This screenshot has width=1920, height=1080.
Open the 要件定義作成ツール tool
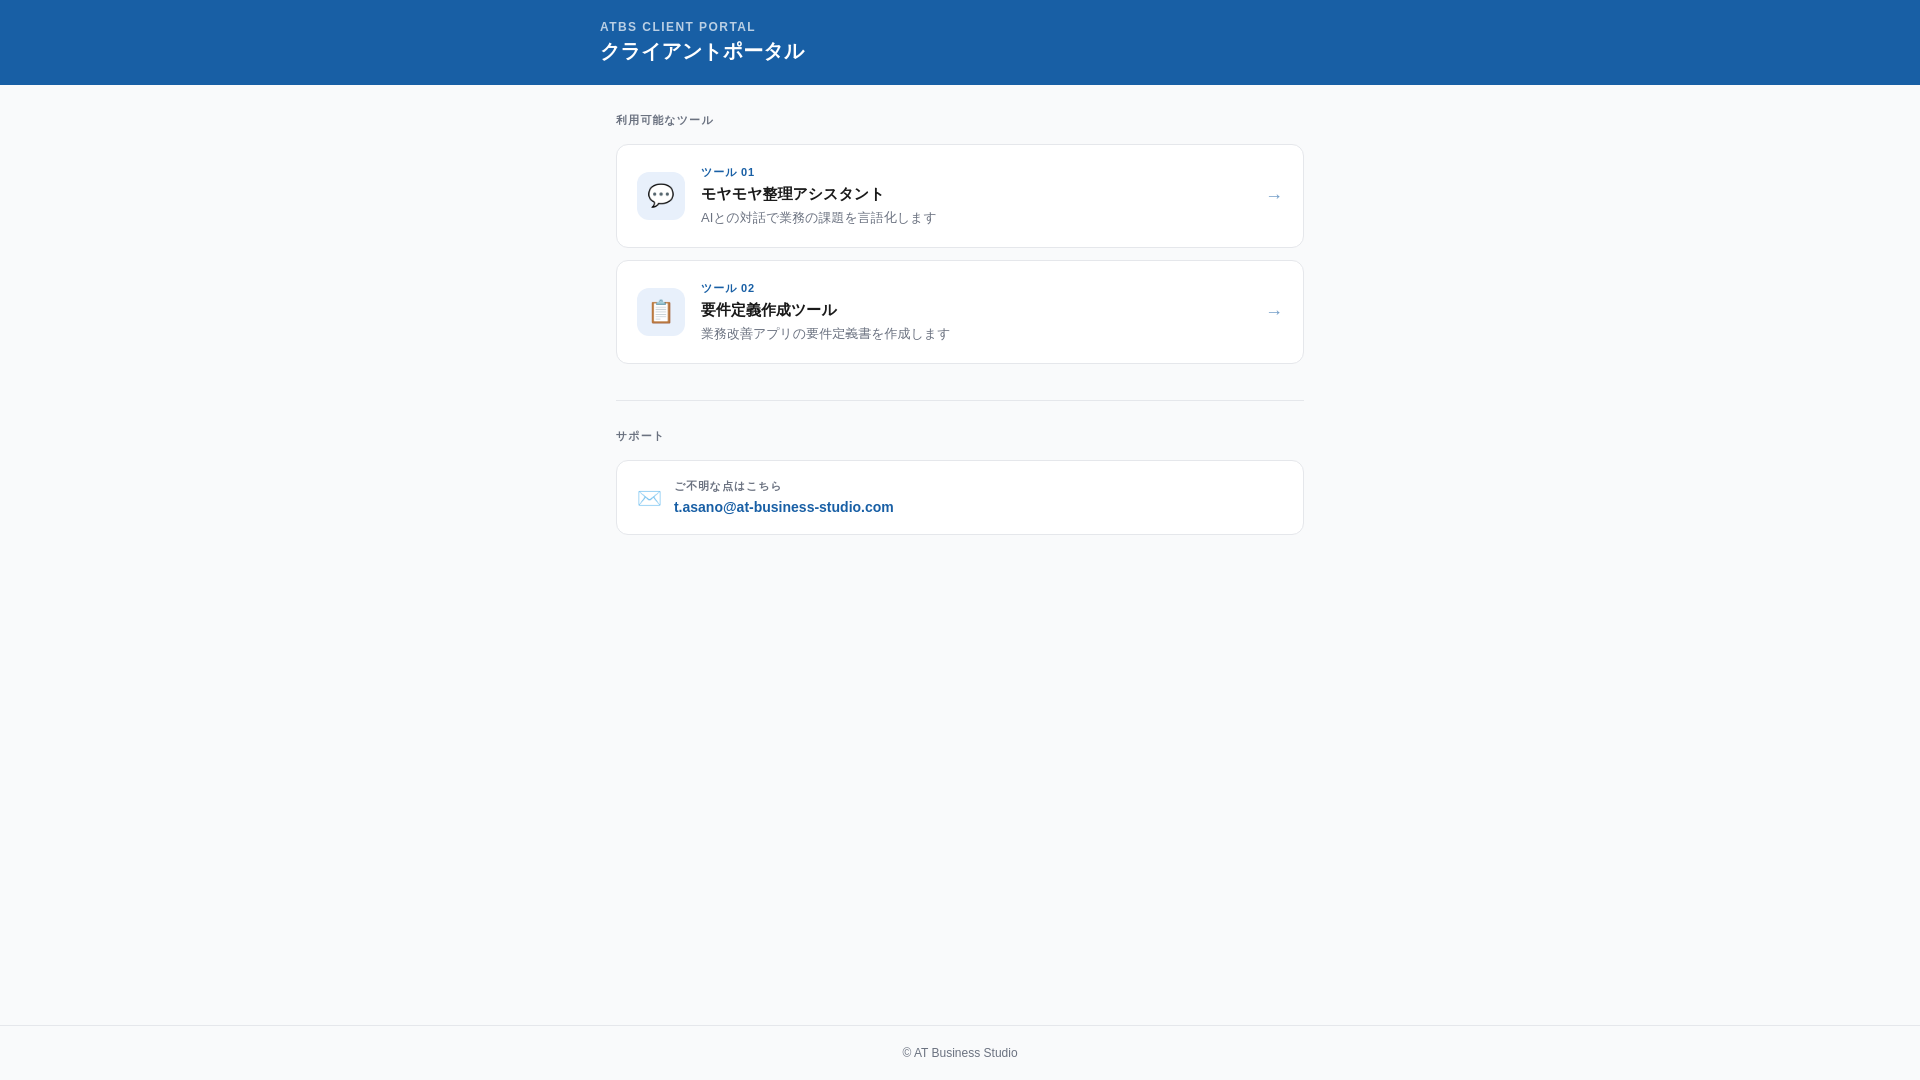[960, 312]
